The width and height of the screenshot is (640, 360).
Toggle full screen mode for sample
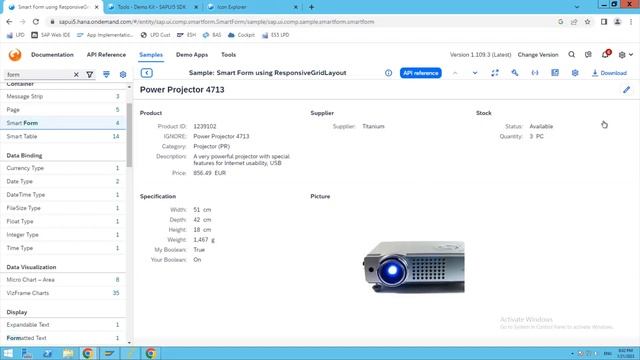click(495, 73)
